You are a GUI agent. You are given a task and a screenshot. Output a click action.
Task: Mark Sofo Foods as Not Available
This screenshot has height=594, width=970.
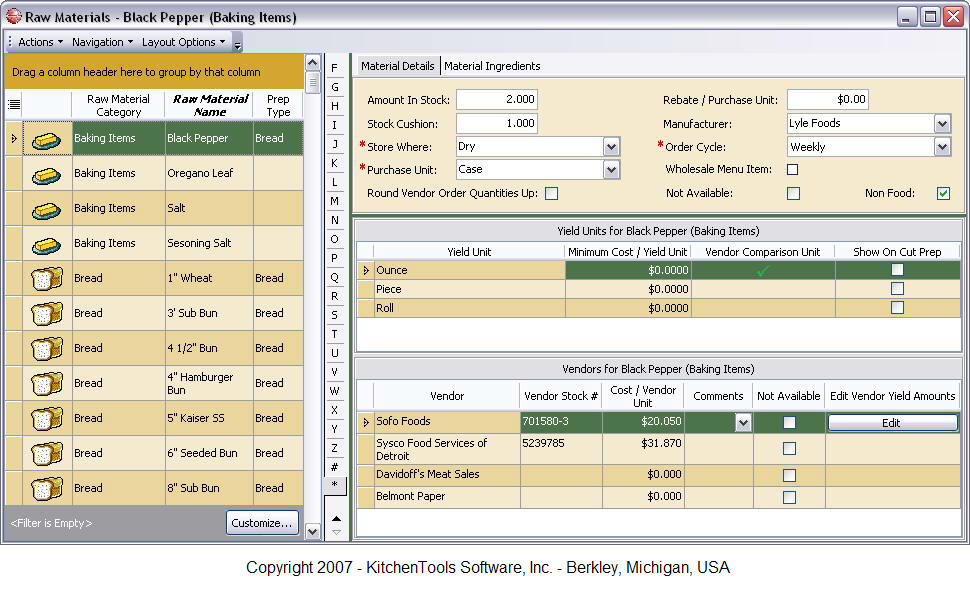(789, 423)
